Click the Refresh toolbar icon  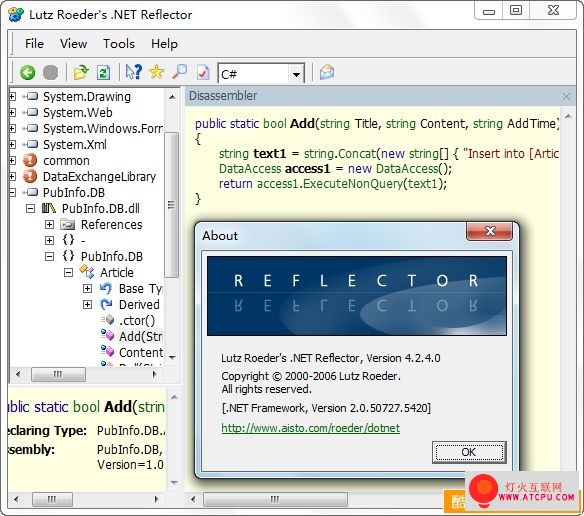[103, 73]
